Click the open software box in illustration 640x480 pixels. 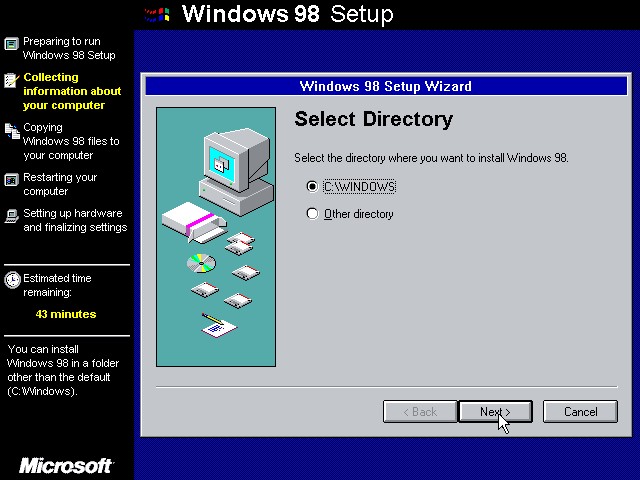pyautogui.click(x=194, y=222)
